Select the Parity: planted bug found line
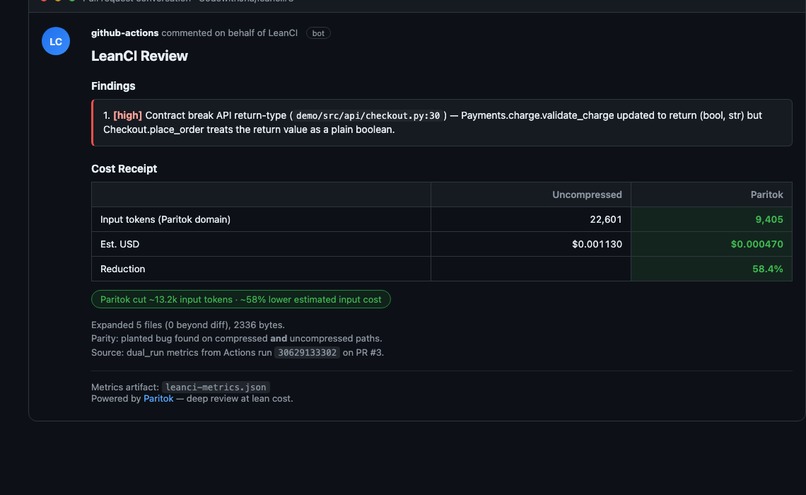This screenshot has height=495, width=806. point(236,338)
